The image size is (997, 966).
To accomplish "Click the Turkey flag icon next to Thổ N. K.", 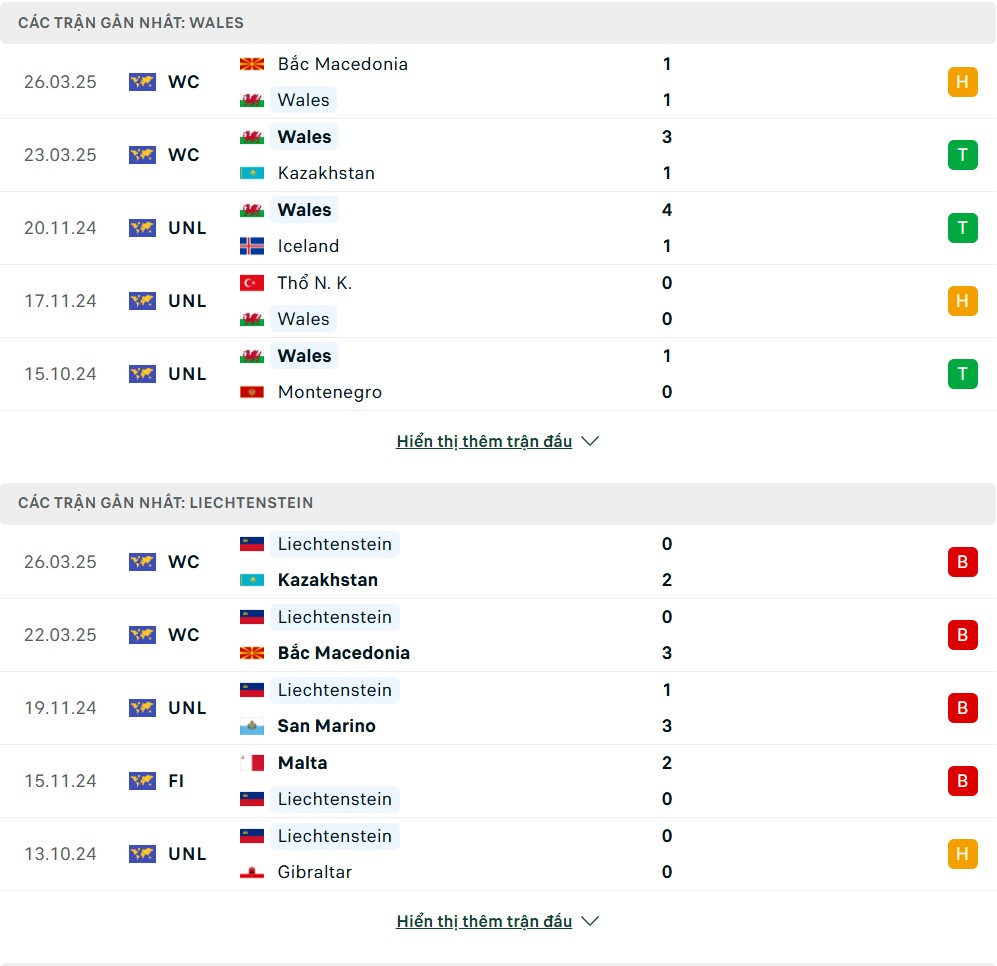I will 252,283.
